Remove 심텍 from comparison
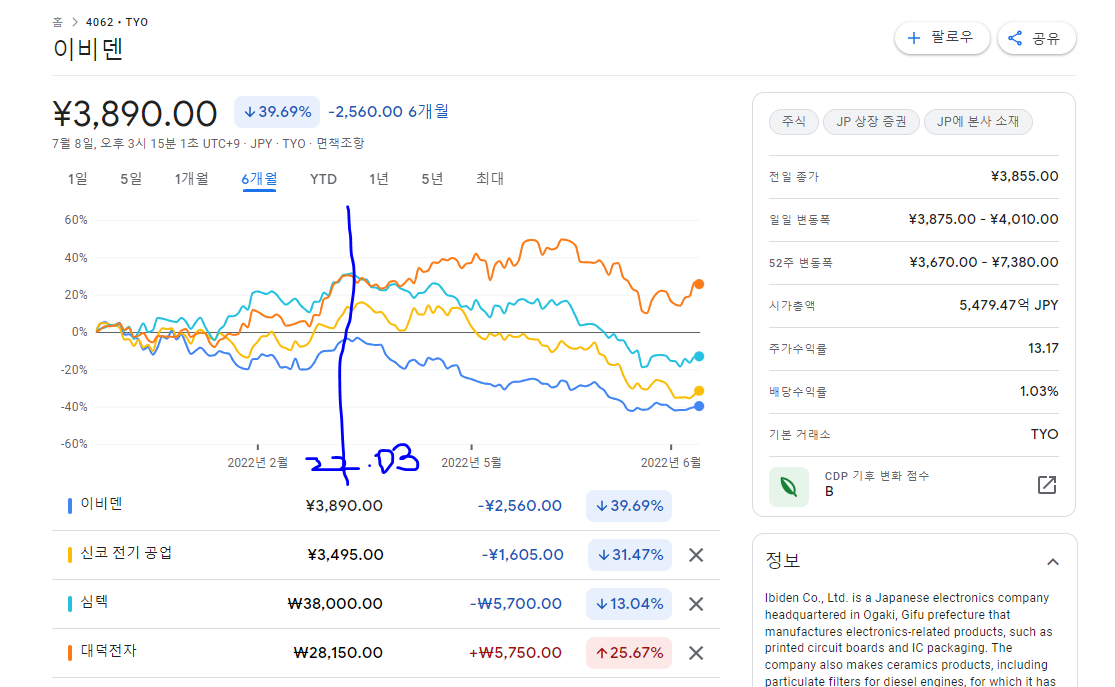 (x=696, y=604)
